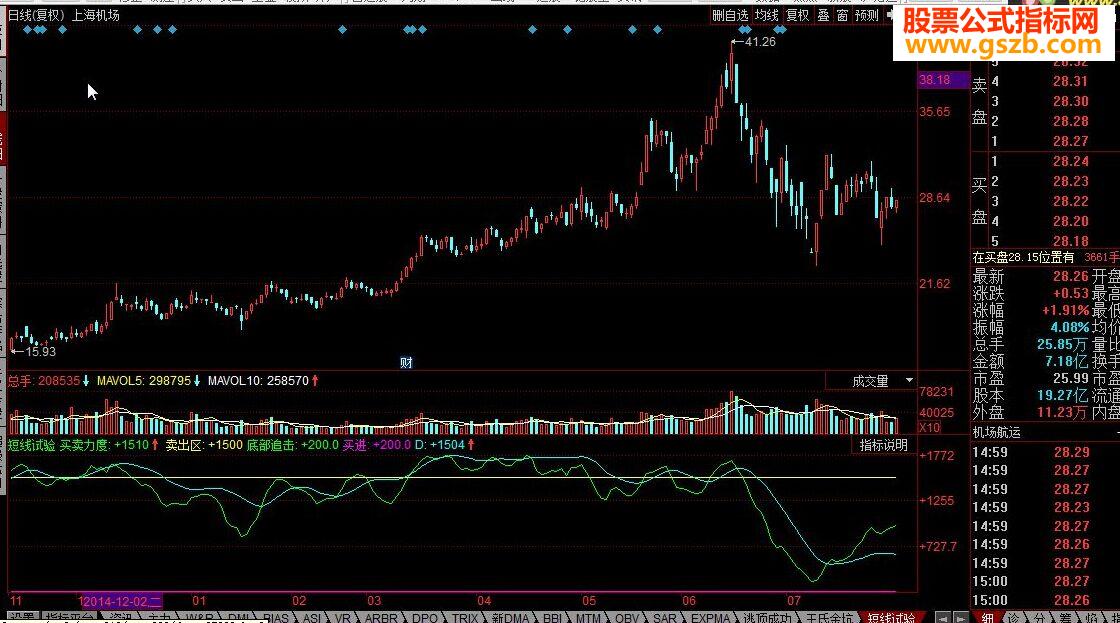This screenshot has width=1120, height=623.
Task: Click sell level 4 price 28.31
Action: (1071, 81)
